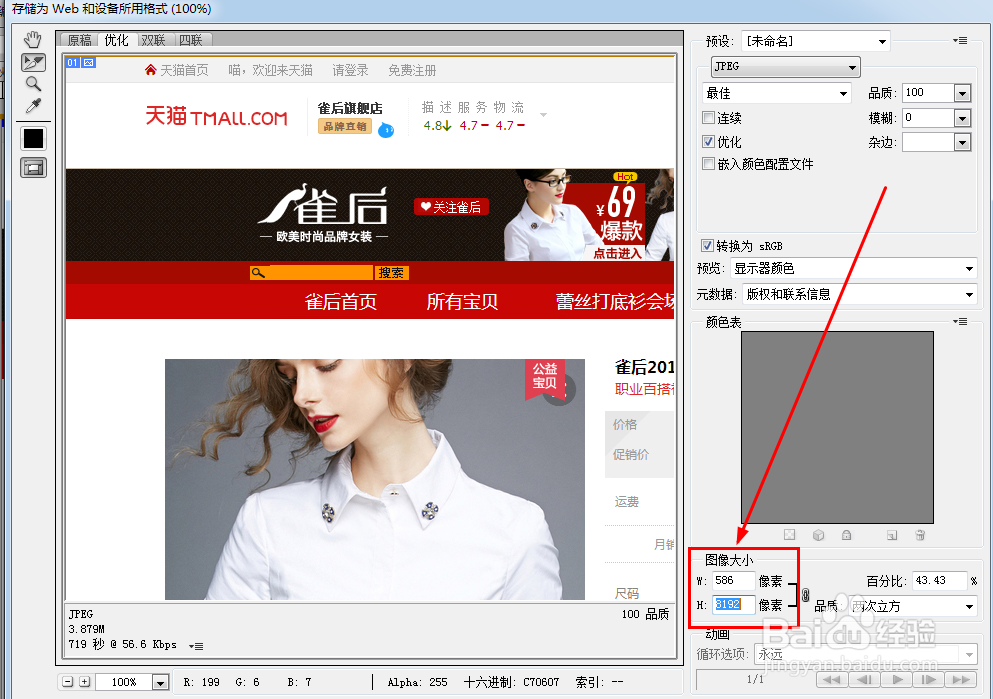
Task: Click 免费注册 link in the preview
Action: [x=412, y=70]
